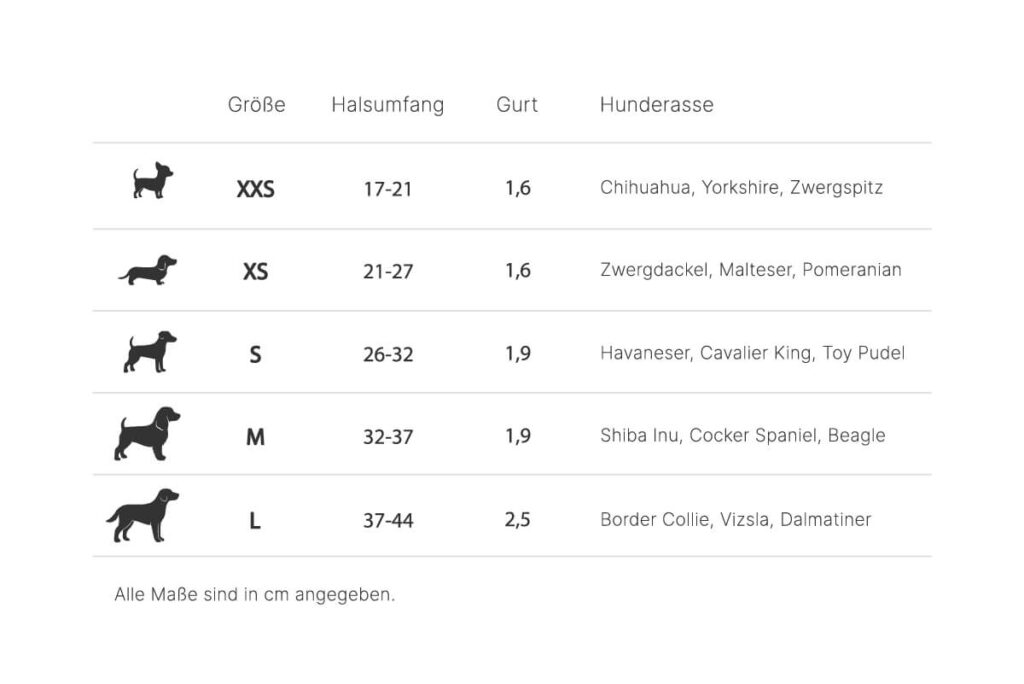The height and width of the screenshot is (684, 1024).
Task: Select the M size label
Action: click(255, 436)
